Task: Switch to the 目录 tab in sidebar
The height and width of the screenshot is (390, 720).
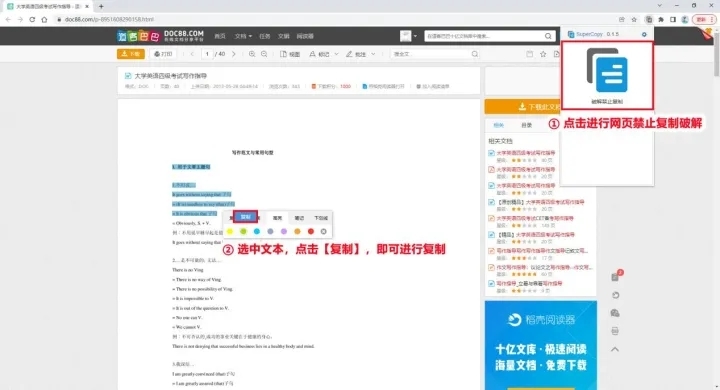Action: point(526,125)
